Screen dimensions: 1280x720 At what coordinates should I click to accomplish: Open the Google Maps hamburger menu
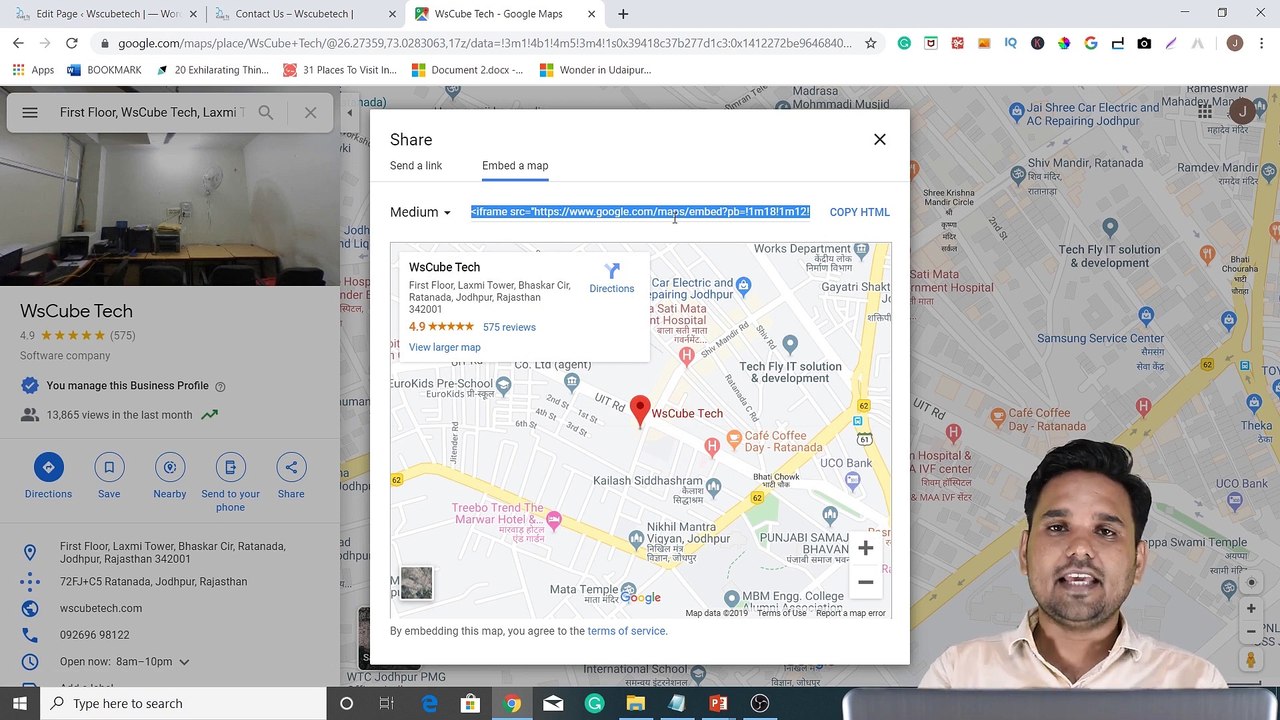point(30,112)
